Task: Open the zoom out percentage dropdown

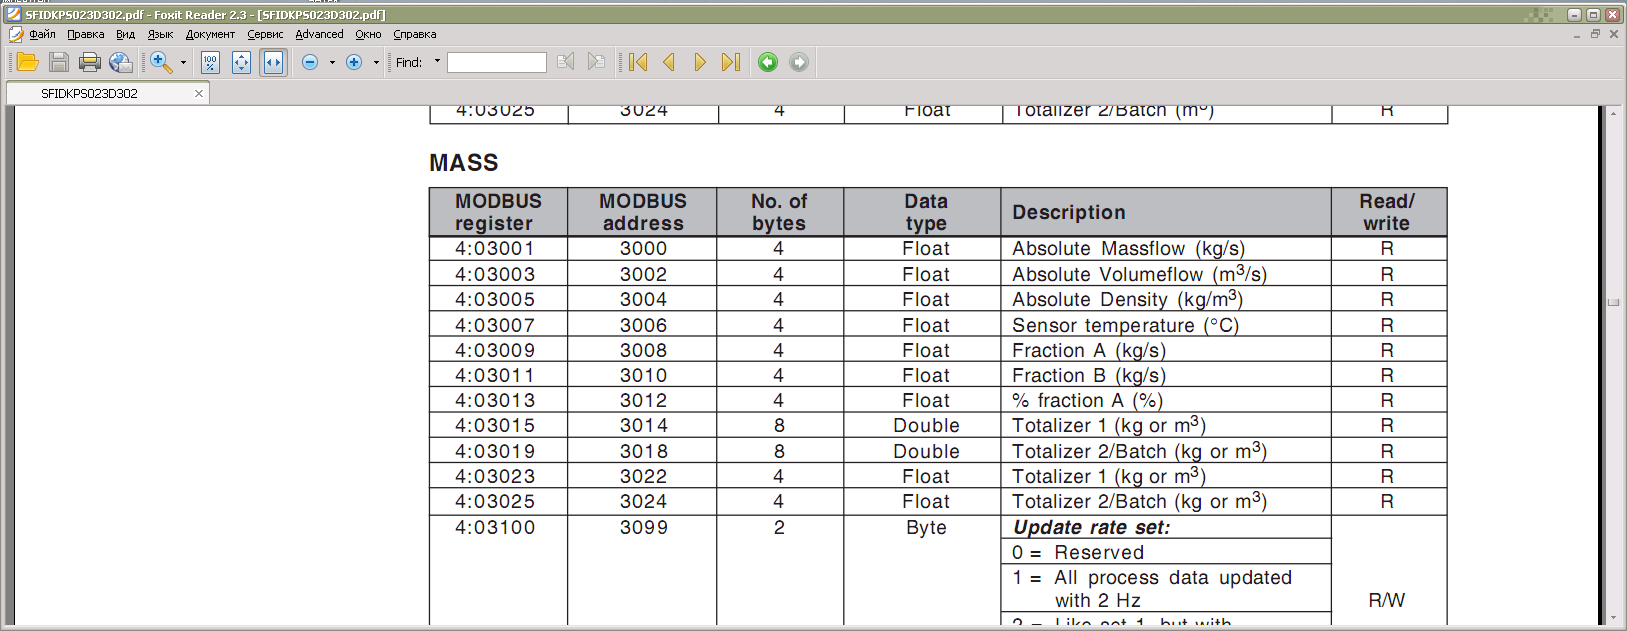Action: [x=332, y=62]
